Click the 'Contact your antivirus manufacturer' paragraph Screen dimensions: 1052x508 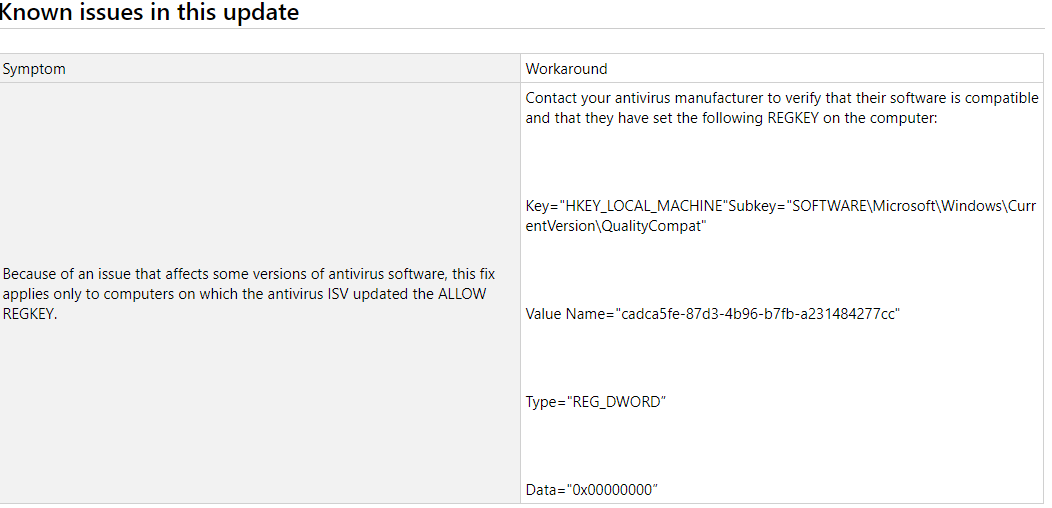pos(782,109)
